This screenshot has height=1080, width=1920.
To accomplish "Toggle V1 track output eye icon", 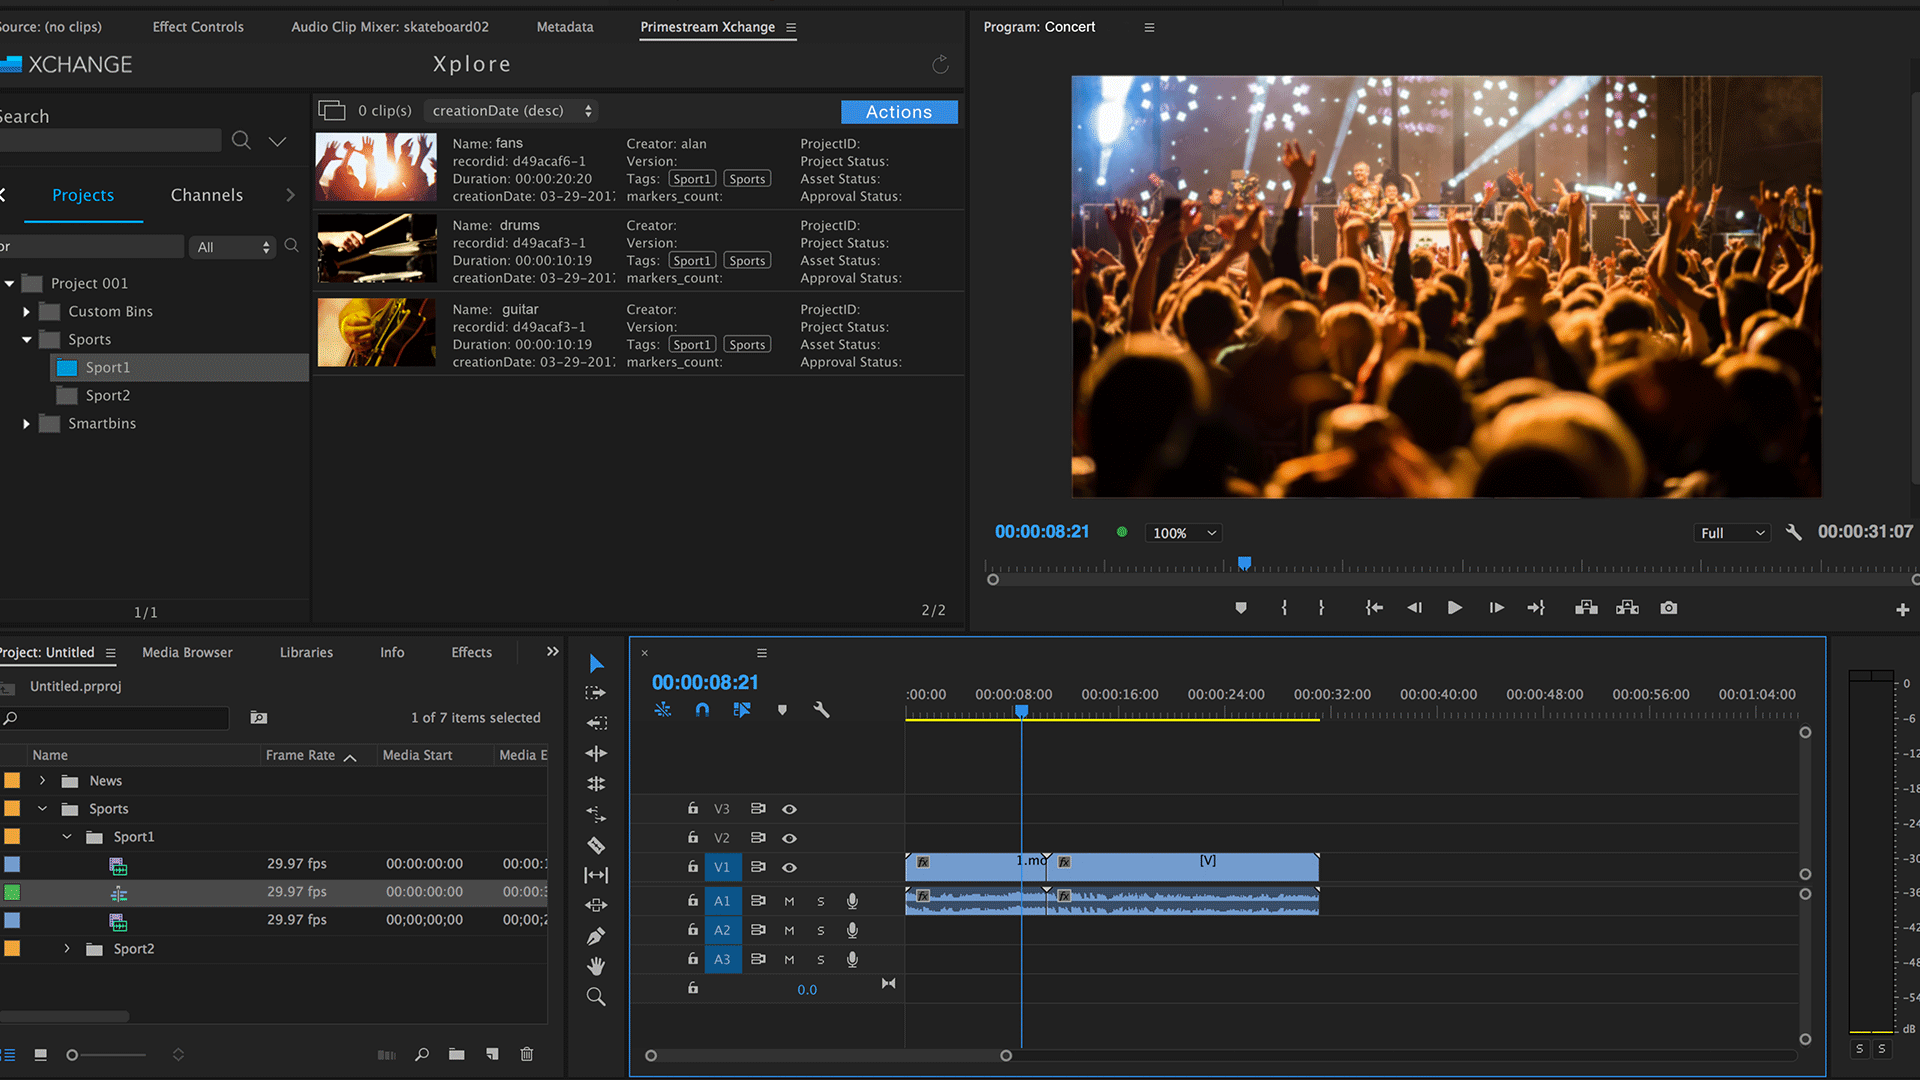I will click(789, 867).
